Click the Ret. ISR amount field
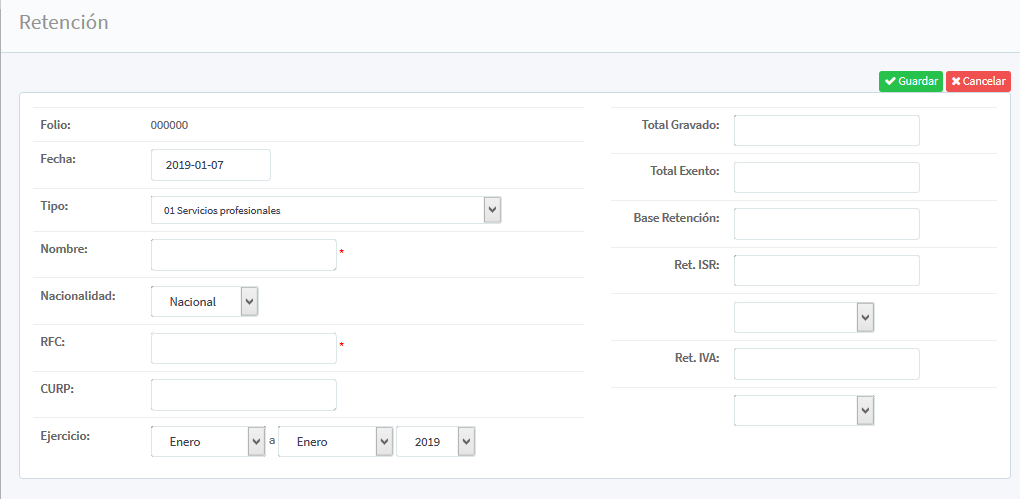 tap(826, 270)
